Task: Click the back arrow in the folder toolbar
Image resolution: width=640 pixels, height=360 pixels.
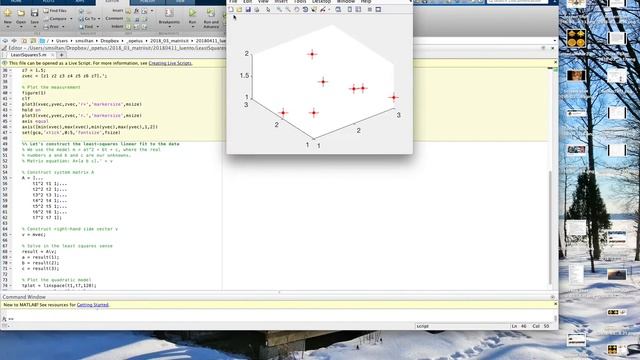Action: (5, 41)
